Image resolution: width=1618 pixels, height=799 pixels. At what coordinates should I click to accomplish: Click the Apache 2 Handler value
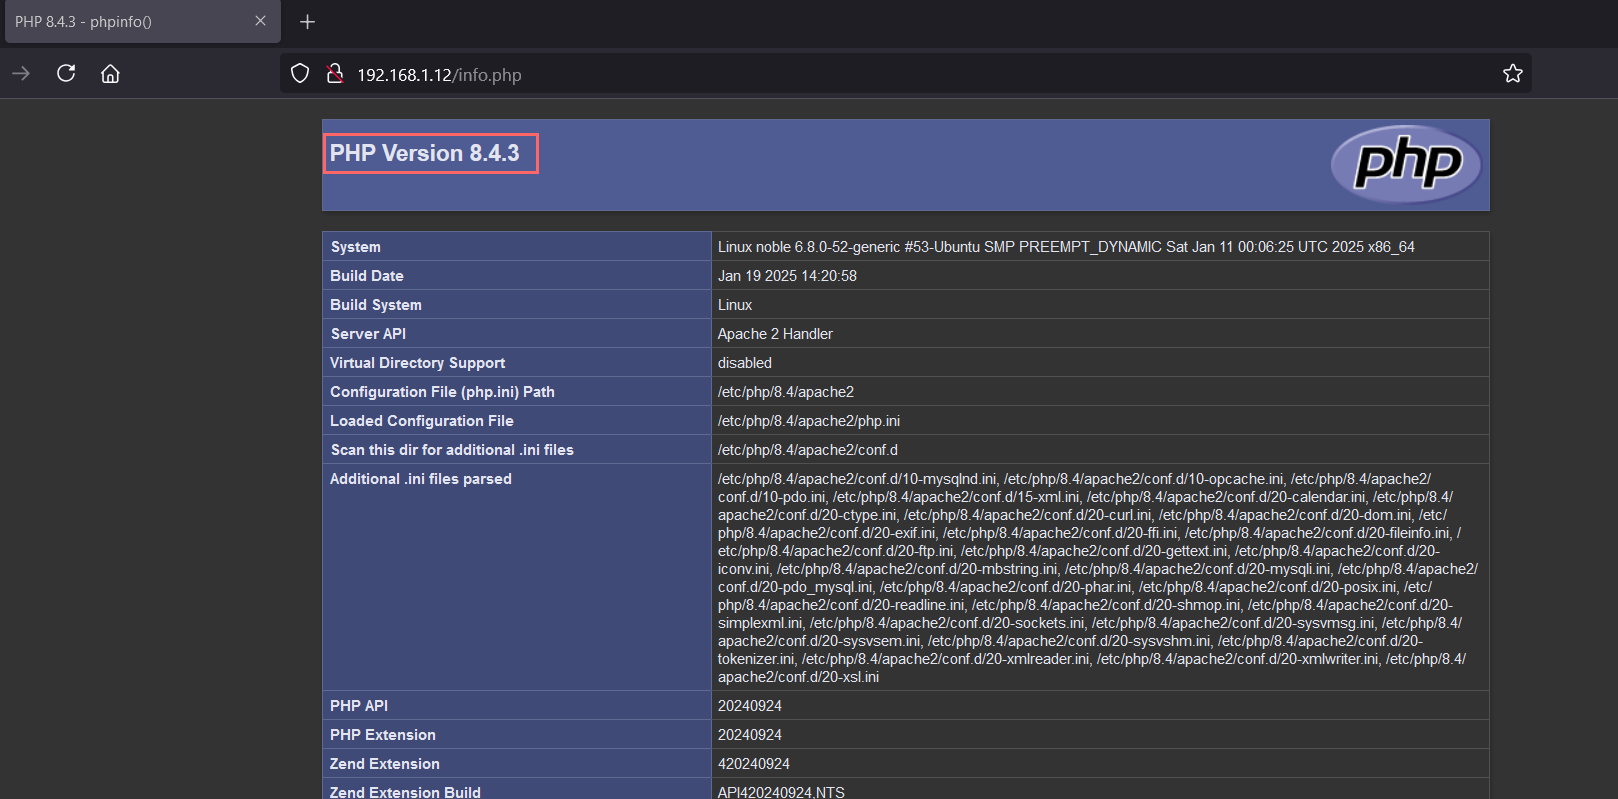click(775, 334)
